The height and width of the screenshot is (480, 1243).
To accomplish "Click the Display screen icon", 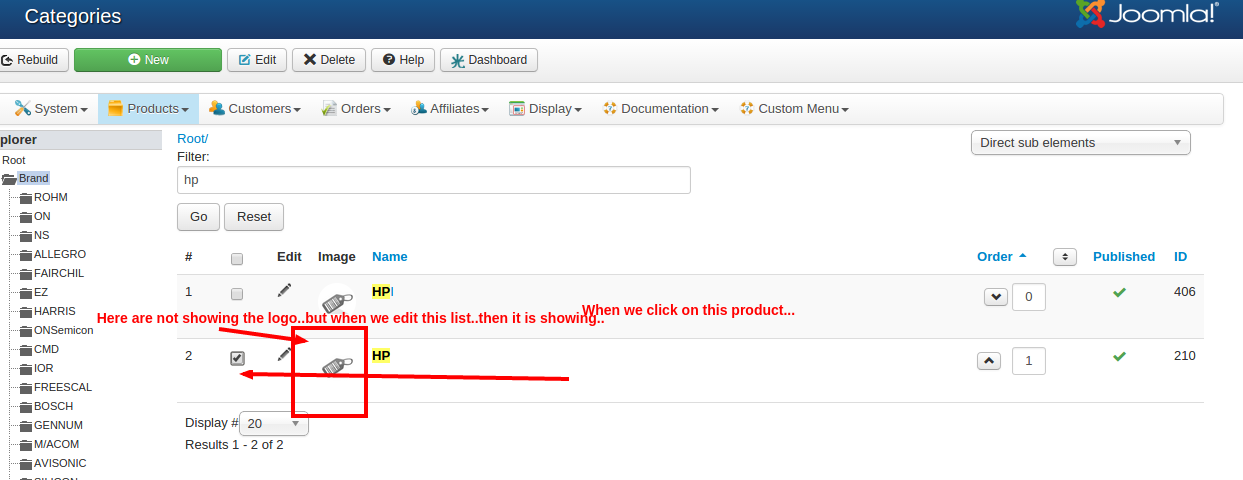I will pyautogui.click(x=517, y=108).
